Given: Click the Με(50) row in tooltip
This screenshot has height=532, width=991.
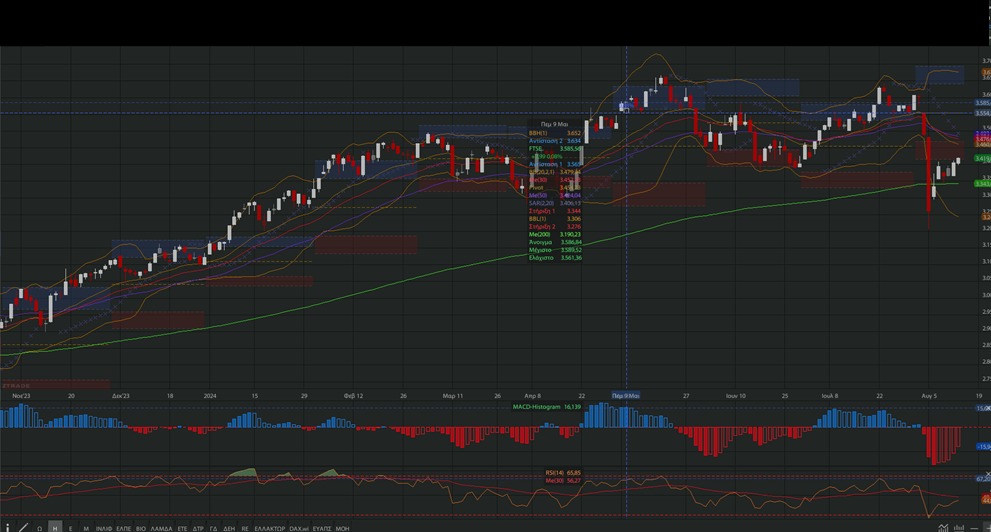Looking at the screenshot, I should click(555, 195).
